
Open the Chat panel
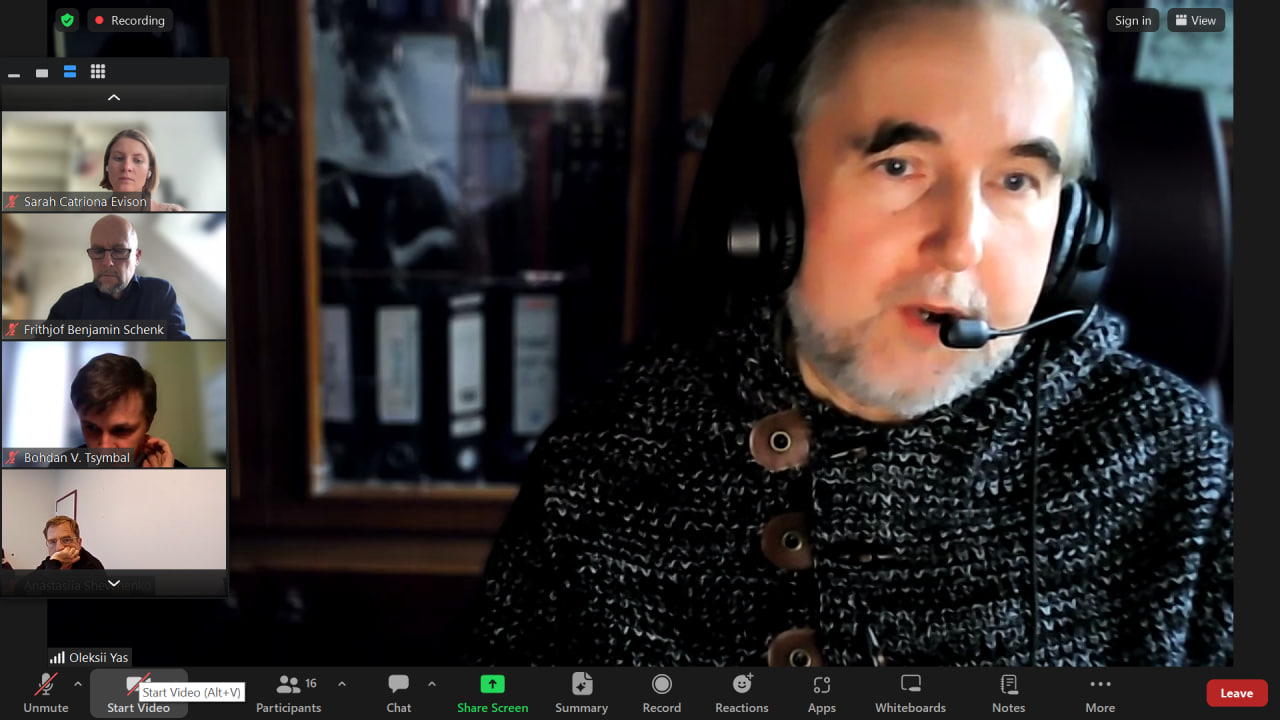[399, 692]
